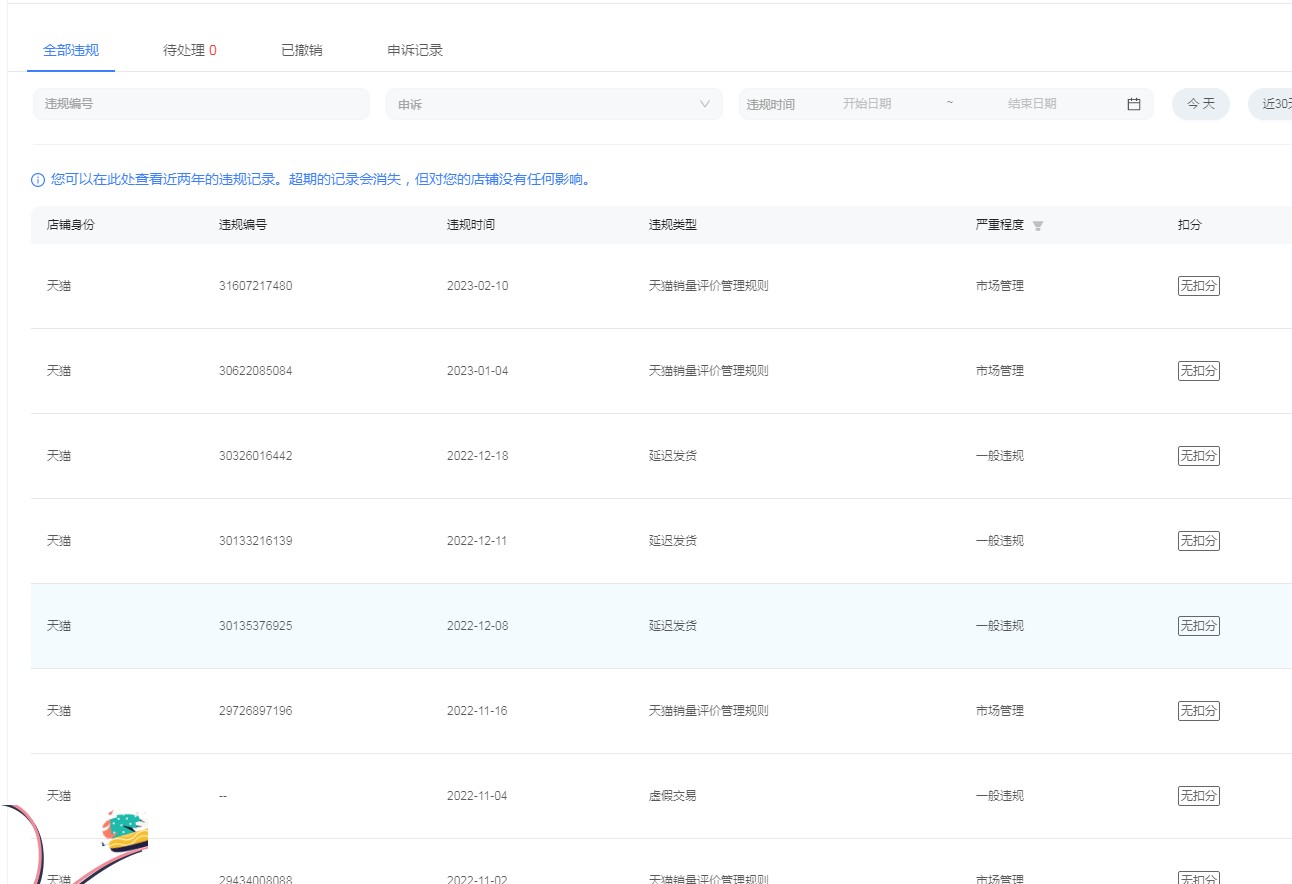Select violation number 30622085084
Viewport: 1292px width, 884px height.
pyautogui.click(x=256, y=371)
